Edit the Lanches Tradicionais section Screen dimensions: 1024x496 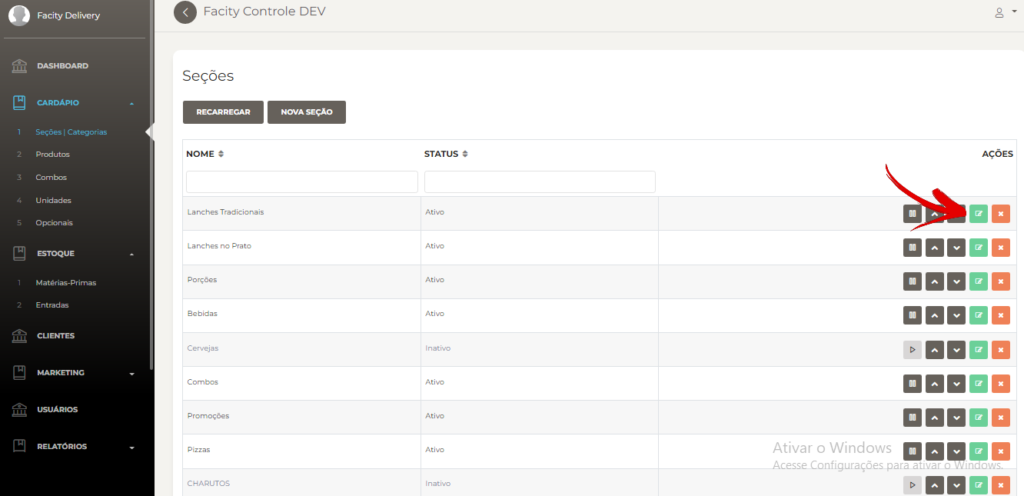click(978, 213)
